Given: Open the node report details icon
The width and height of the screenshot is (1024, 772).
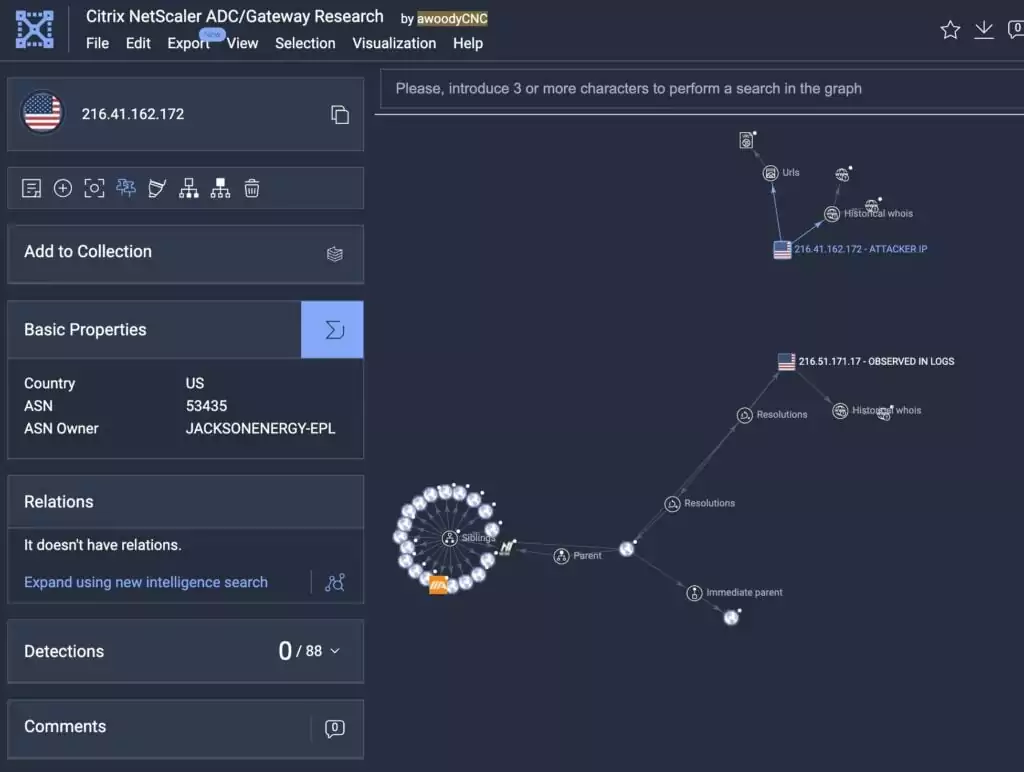Looking at the screenshot, I should coord(31,189).
